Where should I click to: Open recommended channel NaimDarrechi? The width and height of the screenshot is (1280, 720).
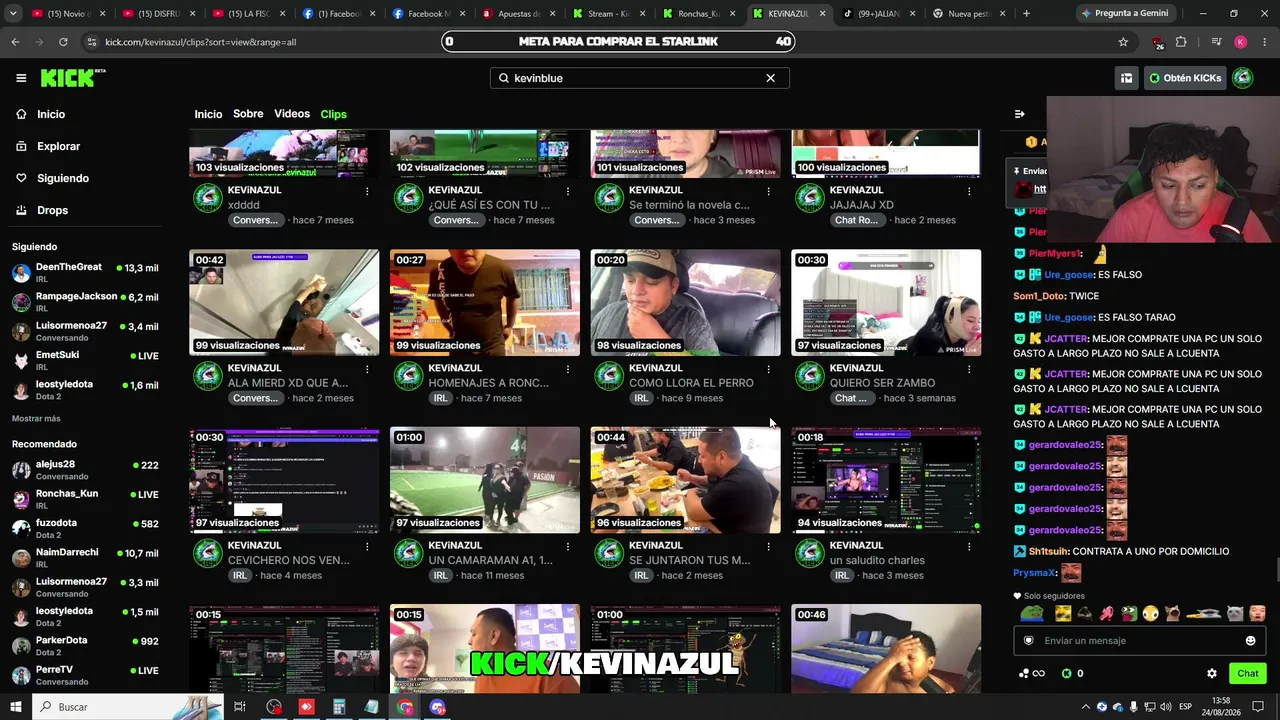point(85,558)
